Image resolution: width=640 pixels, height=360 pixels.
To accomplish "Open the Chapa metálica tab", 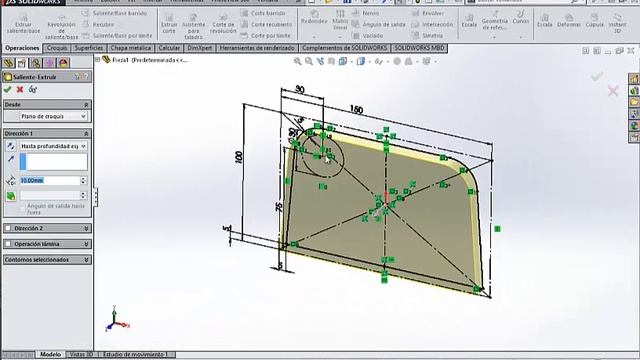I will 131,48.
